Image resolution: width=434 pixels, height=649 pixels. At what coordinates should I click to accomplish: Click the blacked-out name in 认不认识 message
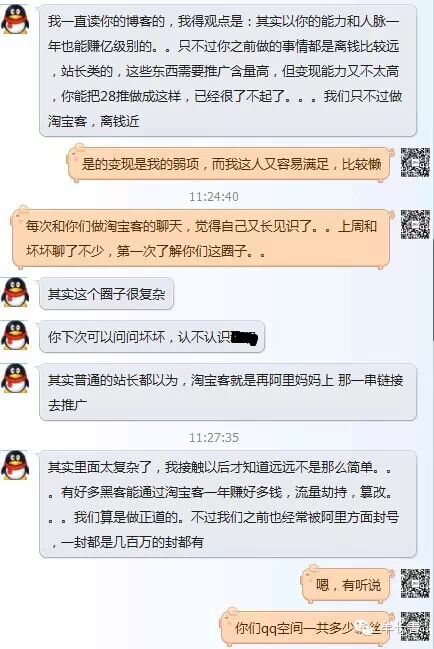[x=244, y=337]
